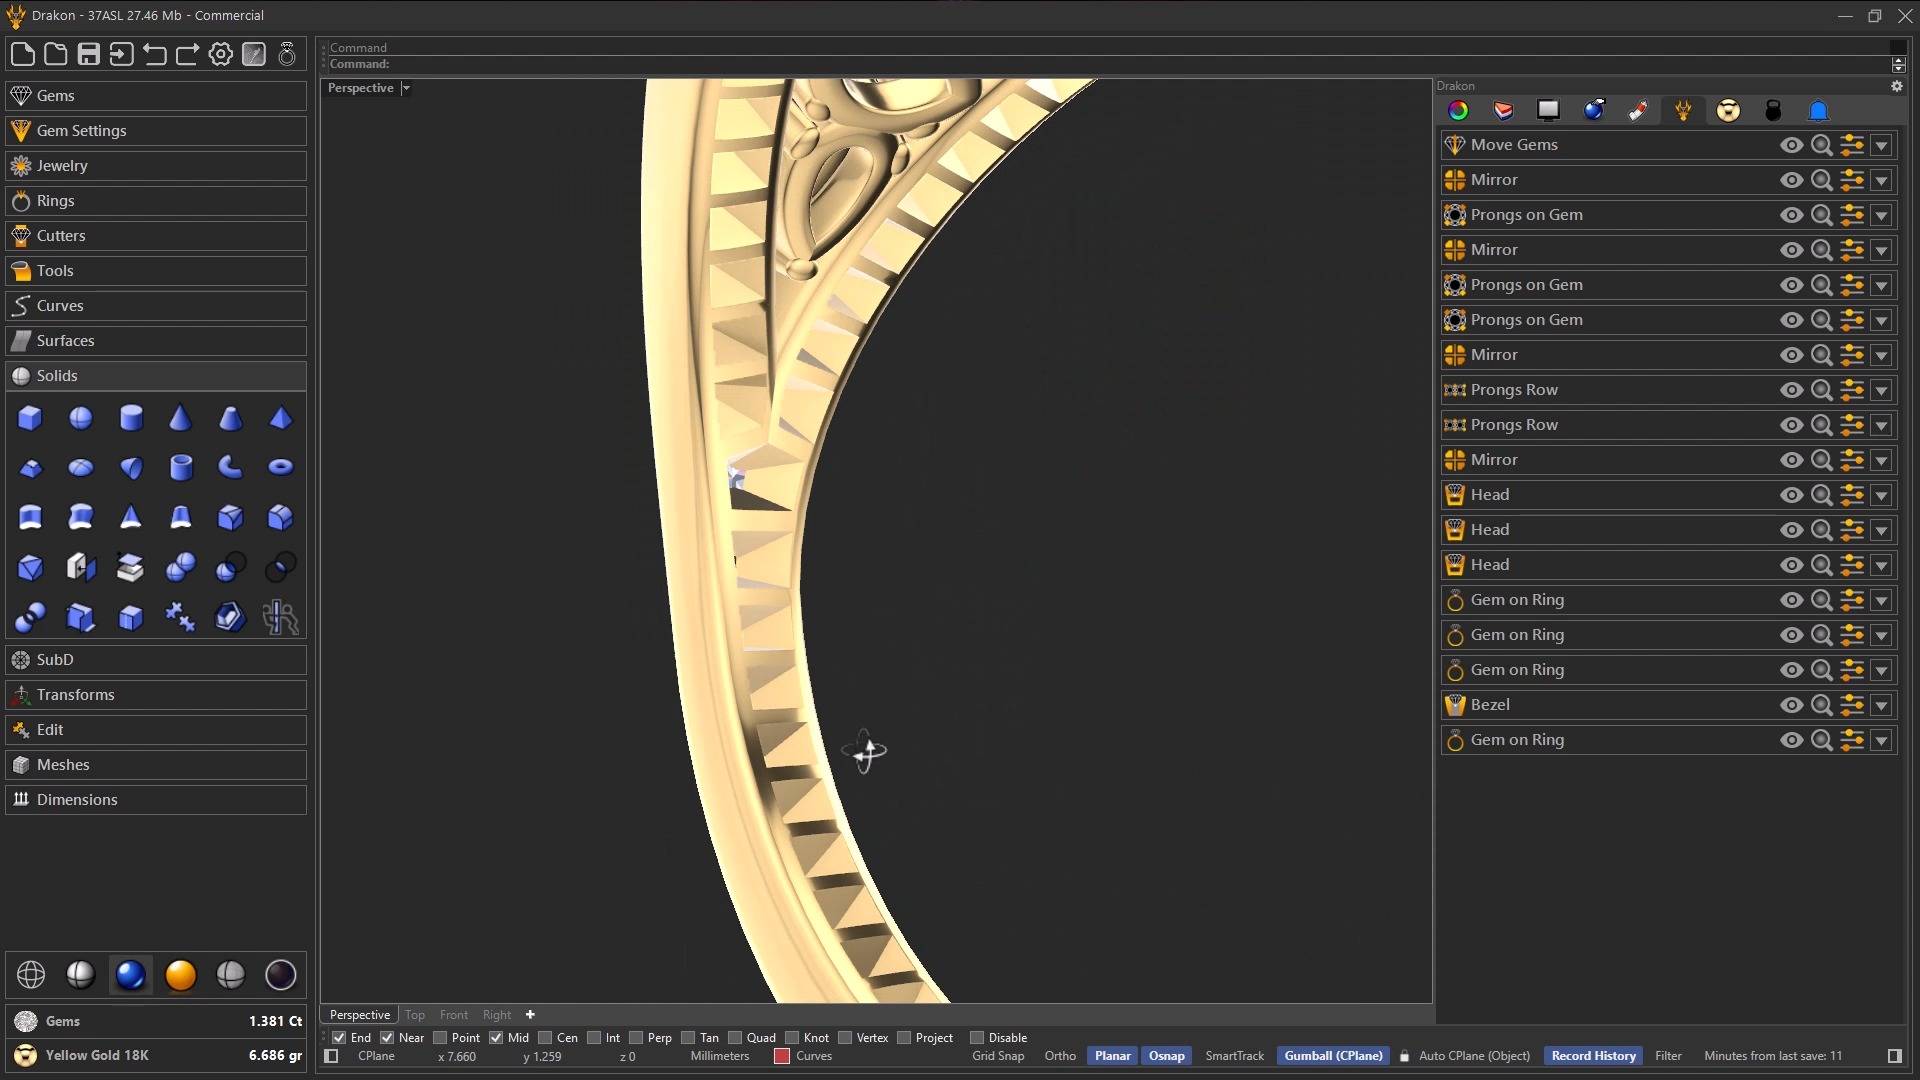The height and width of the screenshot is (1080, 1920).
Task: Enable the Perp osnap checkbox
Action: click(636, 1038)
